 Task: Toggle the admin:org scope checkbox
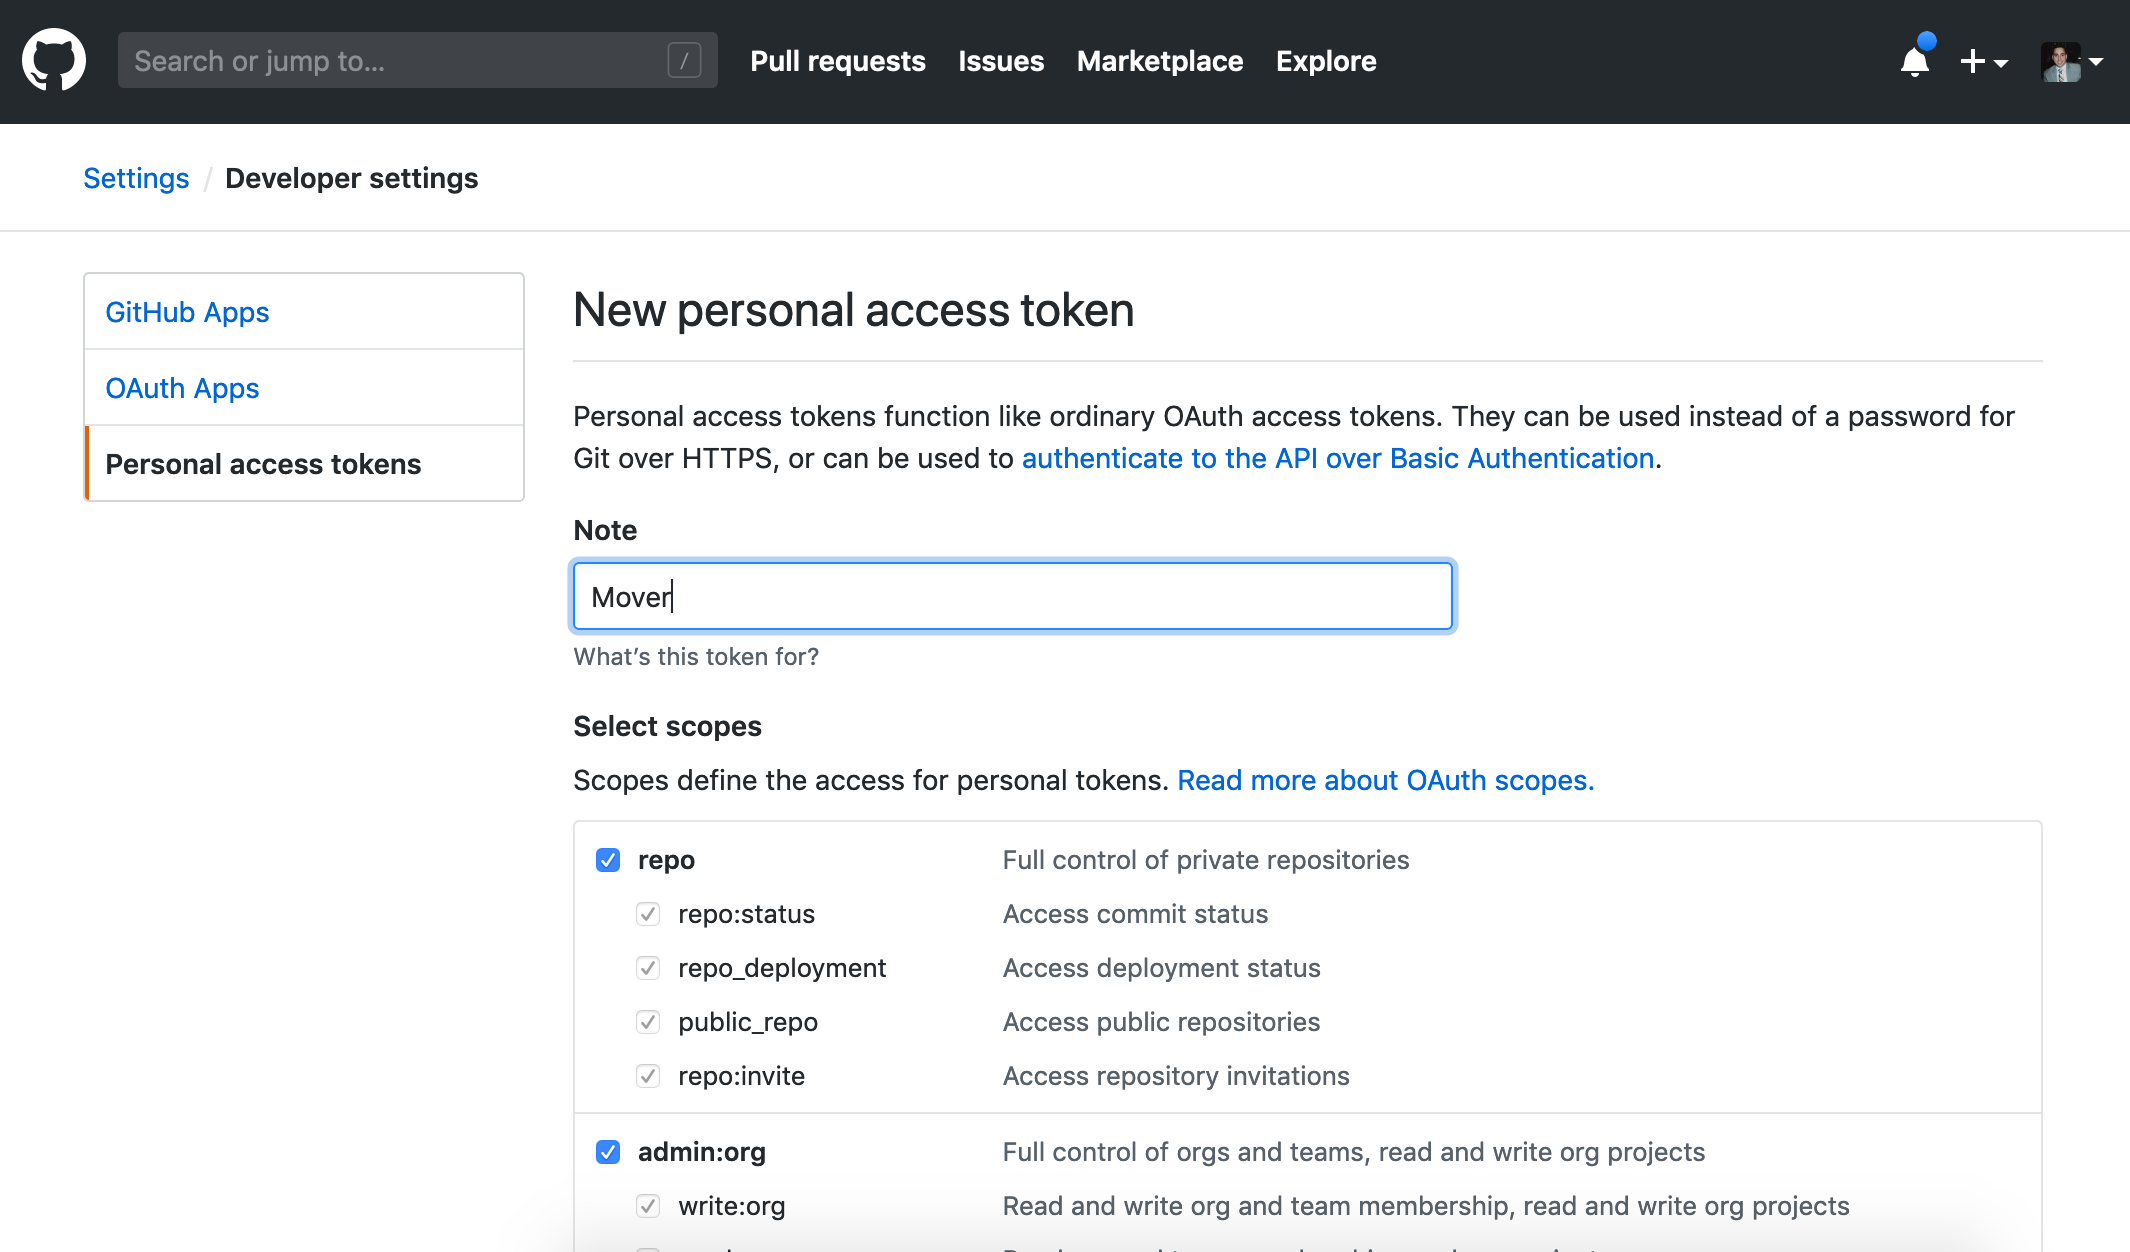click(x=608, y=1151)
